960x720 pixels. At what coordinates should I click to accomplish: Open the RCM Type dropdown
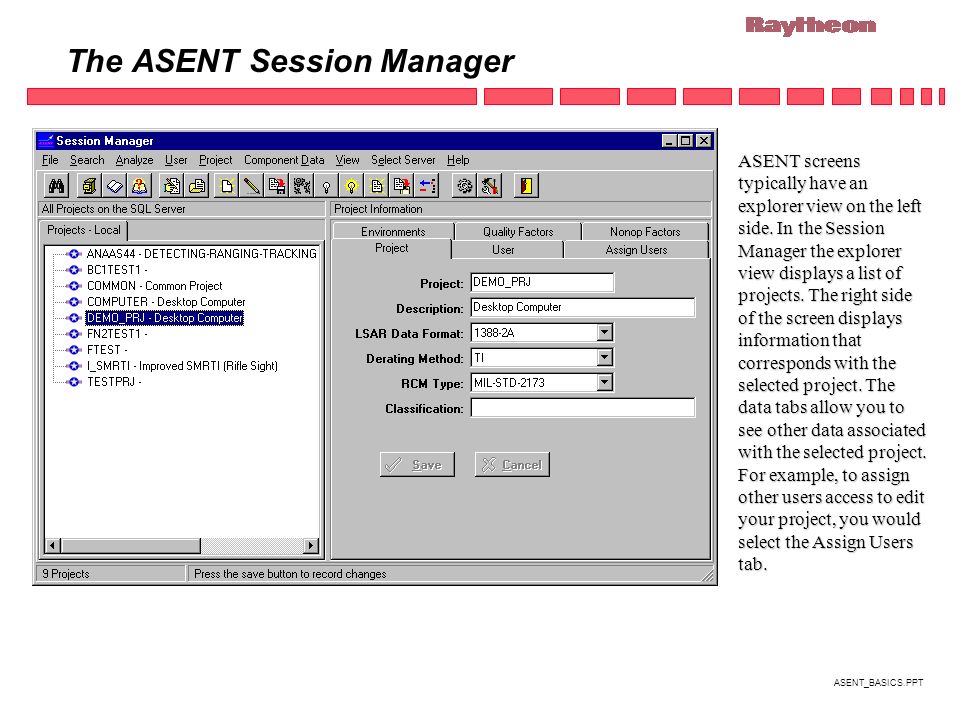coord(604,383)
